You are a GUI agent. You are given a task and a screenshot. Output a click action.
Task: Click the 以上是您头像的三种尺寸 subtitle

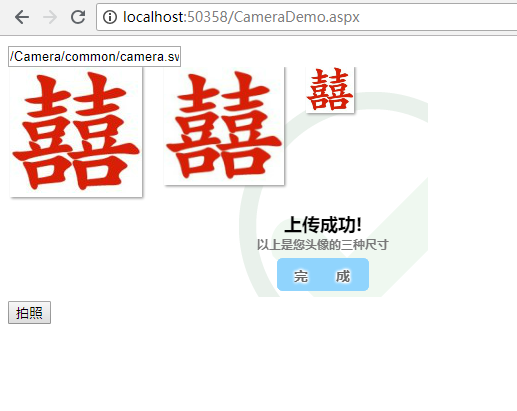(x=322, y=245)
